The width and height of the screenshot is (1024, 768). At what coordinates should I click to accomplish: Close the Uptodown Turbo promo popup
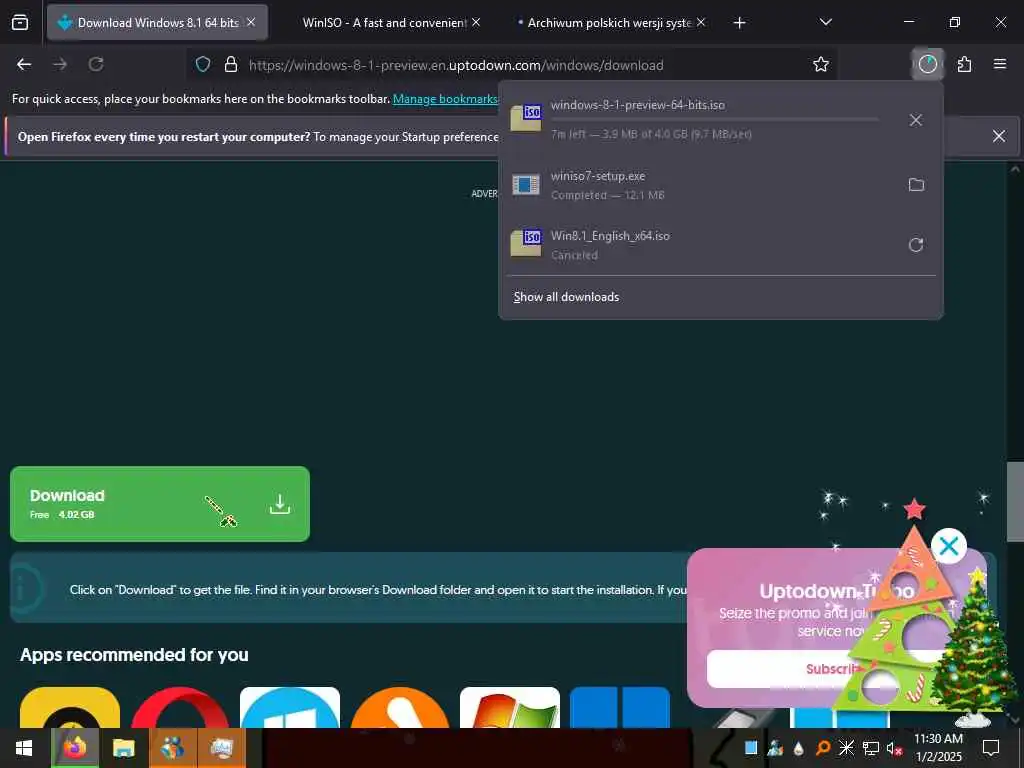[949, 546]
